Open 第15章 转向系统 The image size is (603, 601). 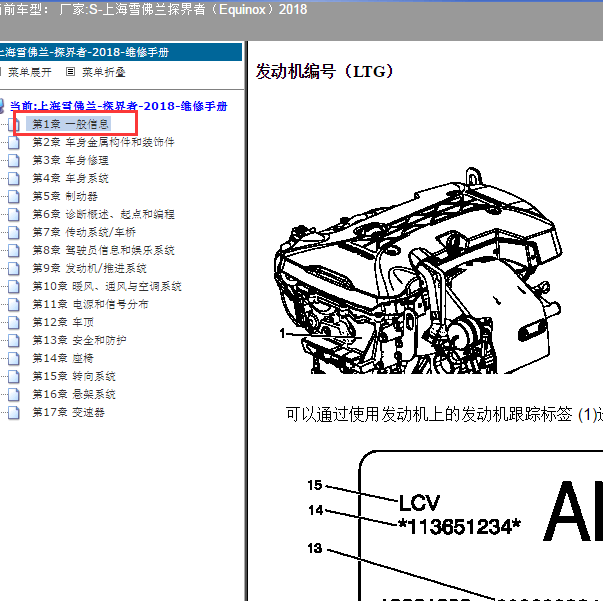coord(74,376)
